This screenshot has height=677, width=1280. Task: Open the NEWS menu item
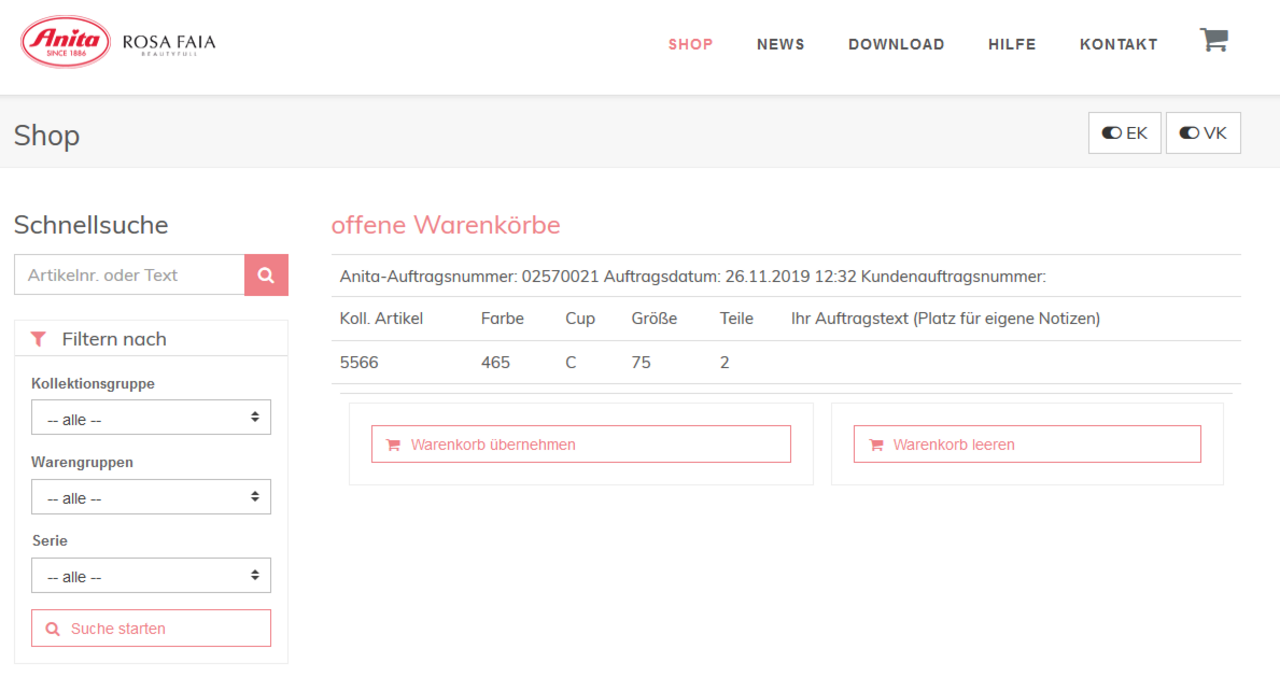tap(780, 44)
